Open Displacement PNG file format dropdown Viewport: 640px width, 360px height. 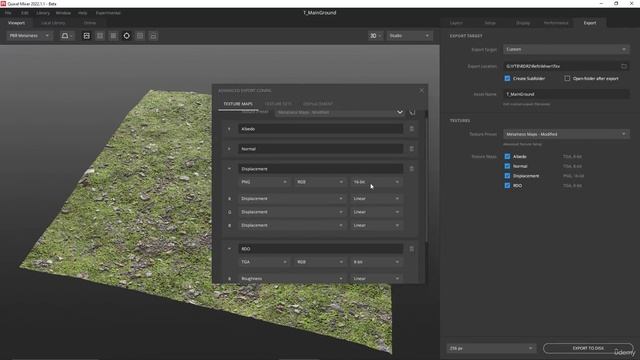tap(264, 182)
